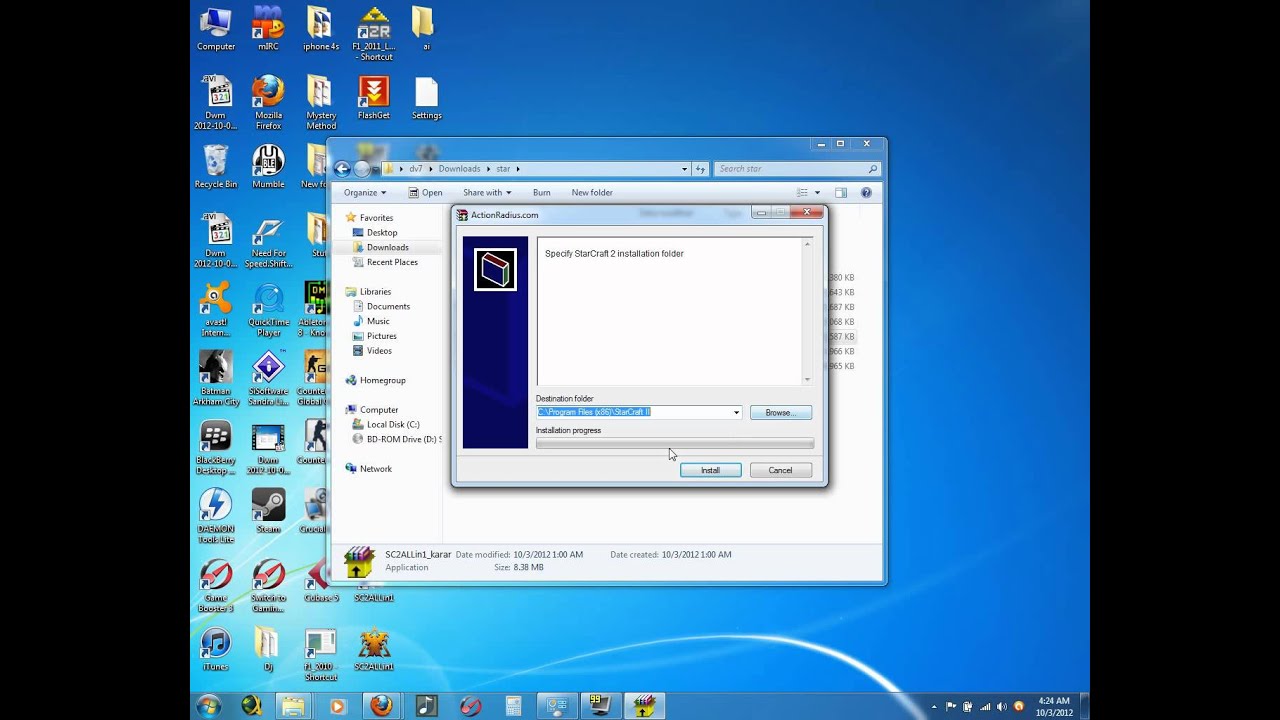Open the Mystery Method desktop folder
Screen dimensions: 1280x720
point(320,102)
